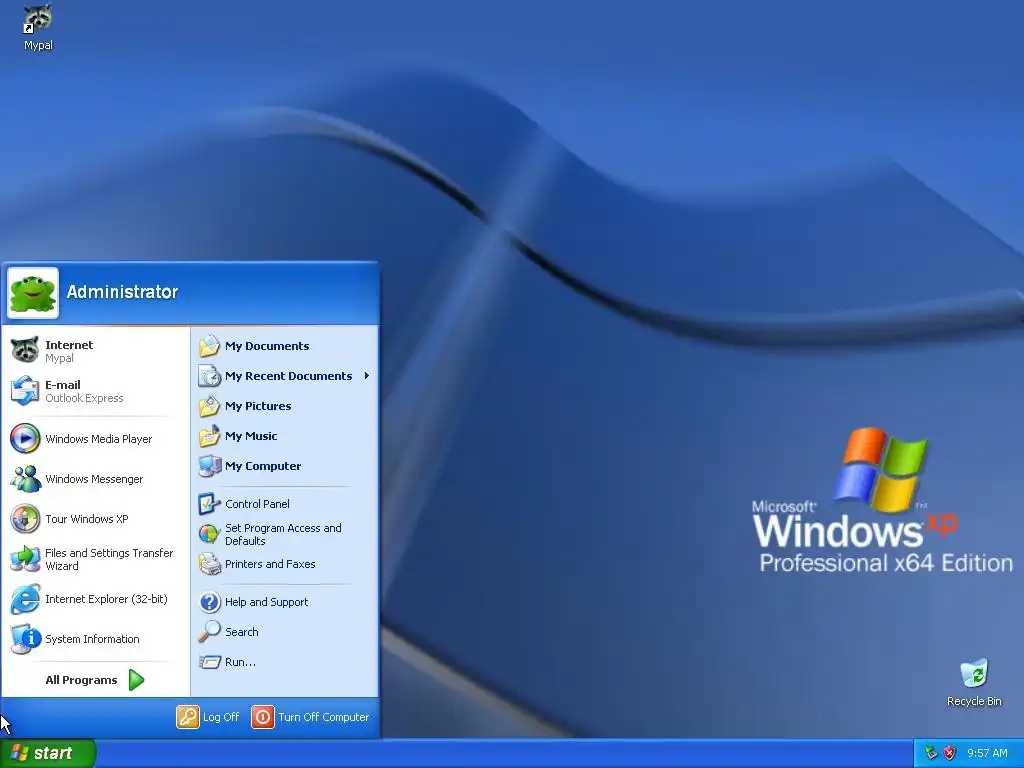Click the Search label
This screenshot has width=1024, height=768.
(242, 632)
